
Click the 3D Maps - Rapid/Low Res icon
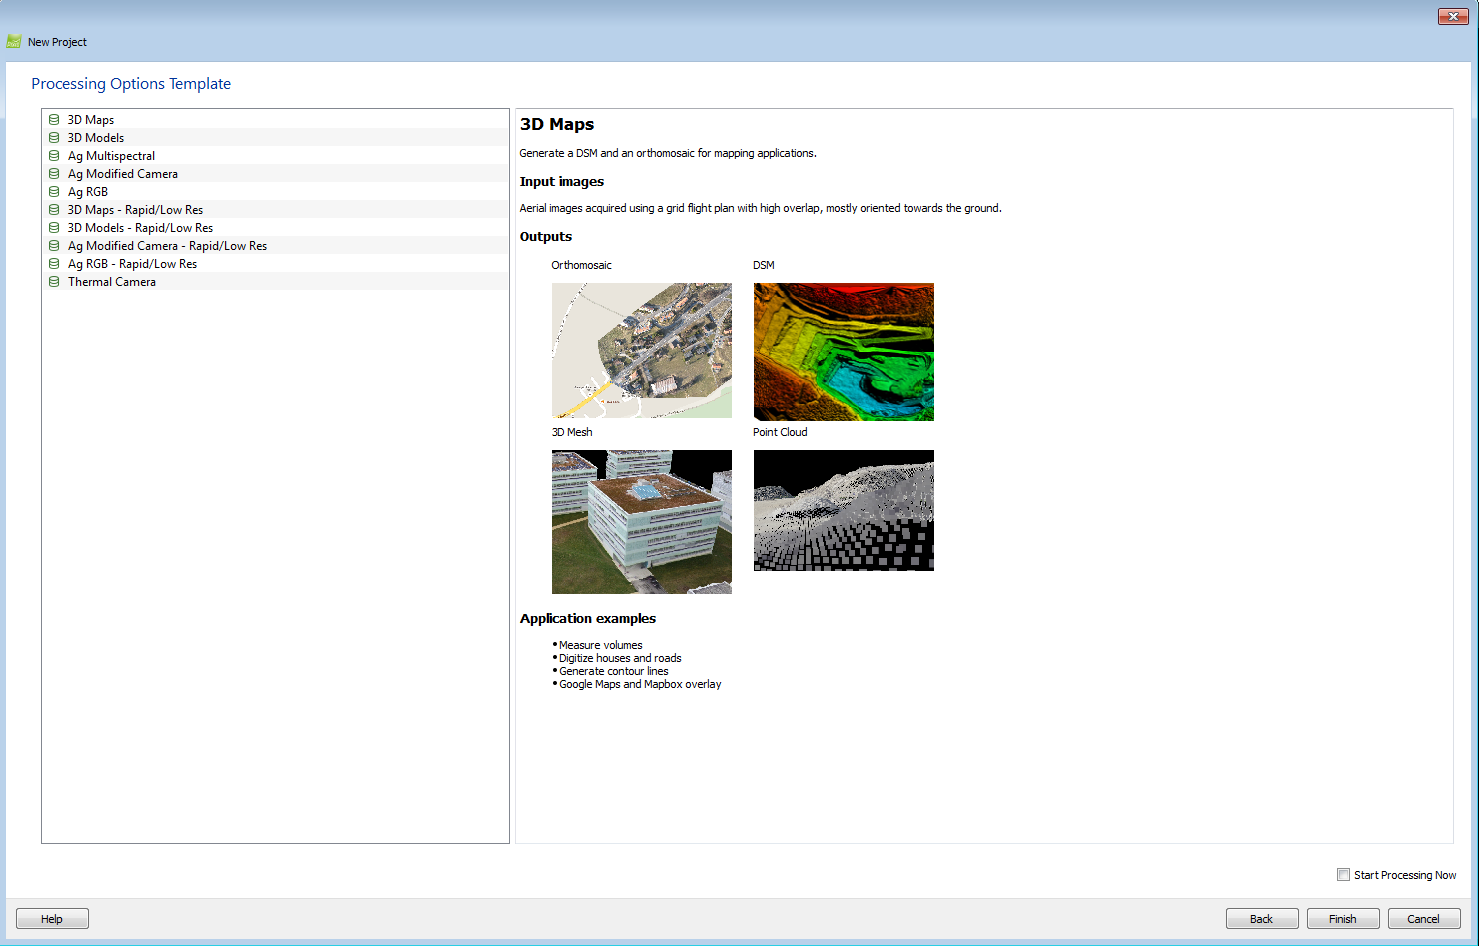click(54, 209)
